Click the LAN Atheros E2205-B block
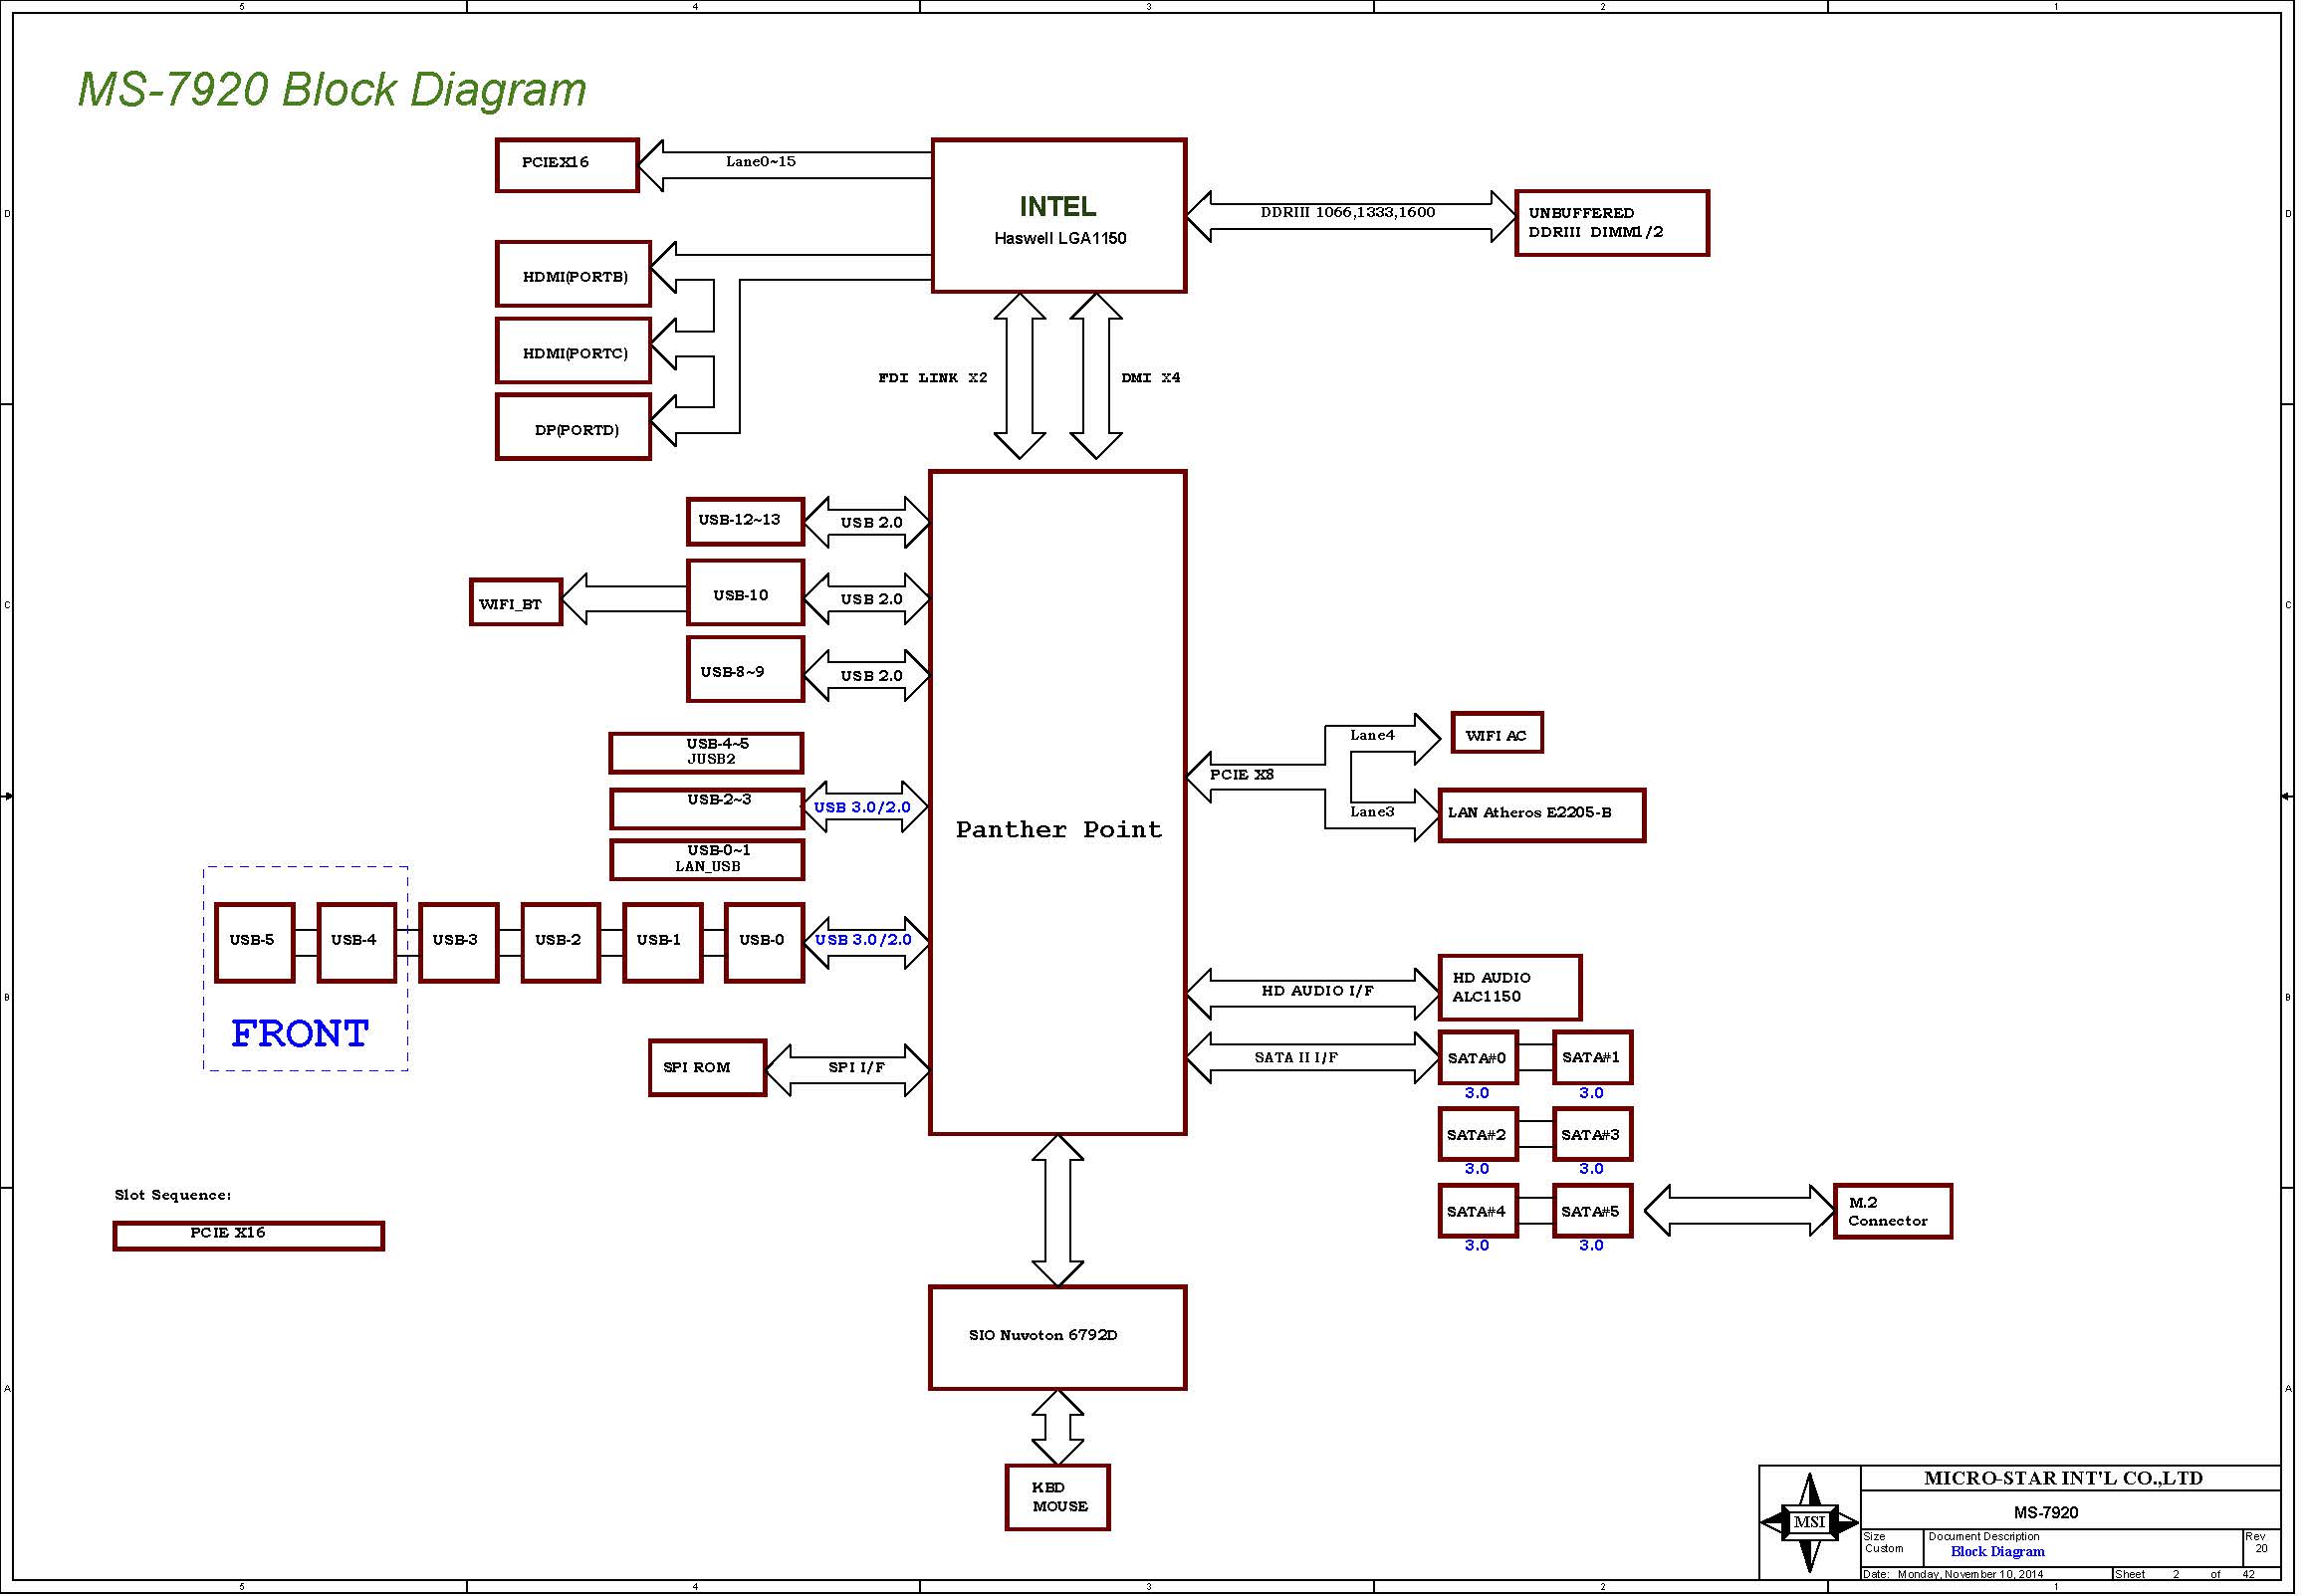Screen dimensions: 2307x1596 tap(1542, 815)
